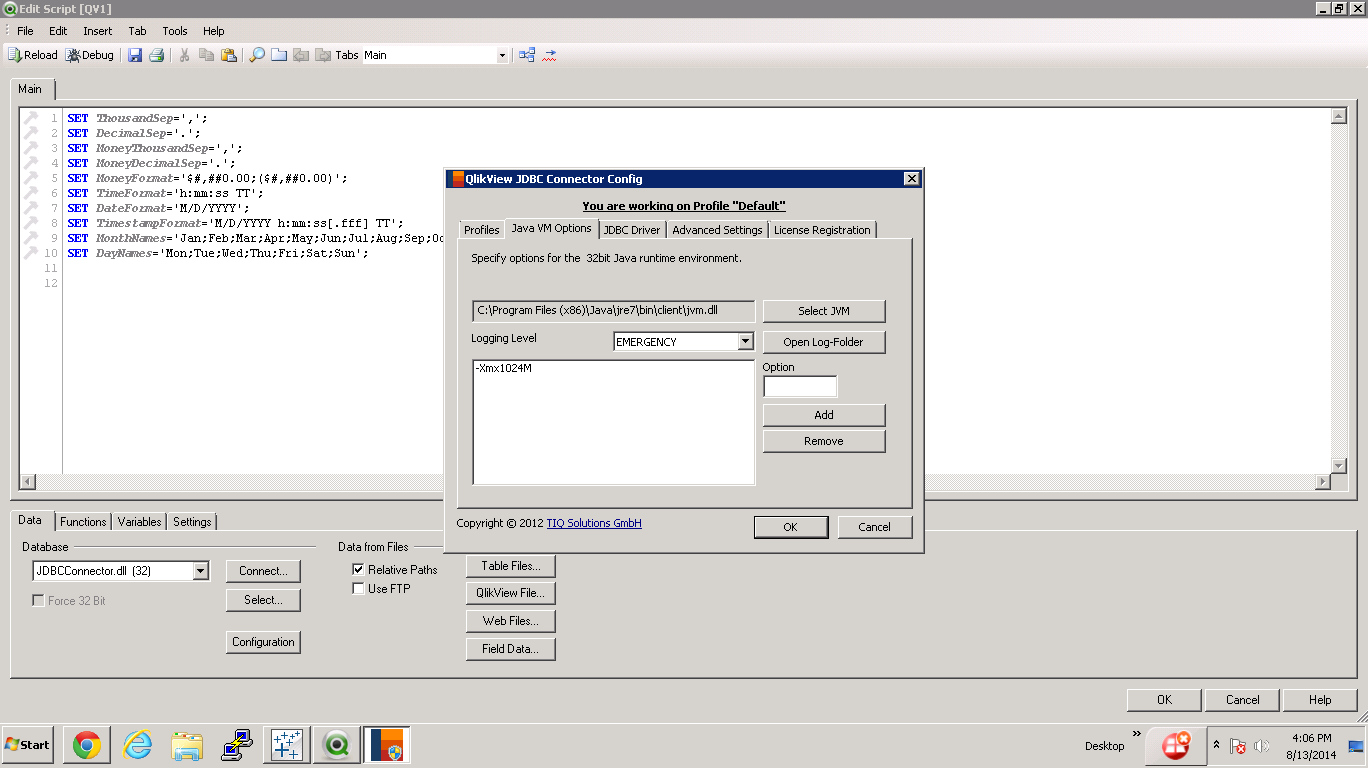Click the Field Data... button

(511, 649)
